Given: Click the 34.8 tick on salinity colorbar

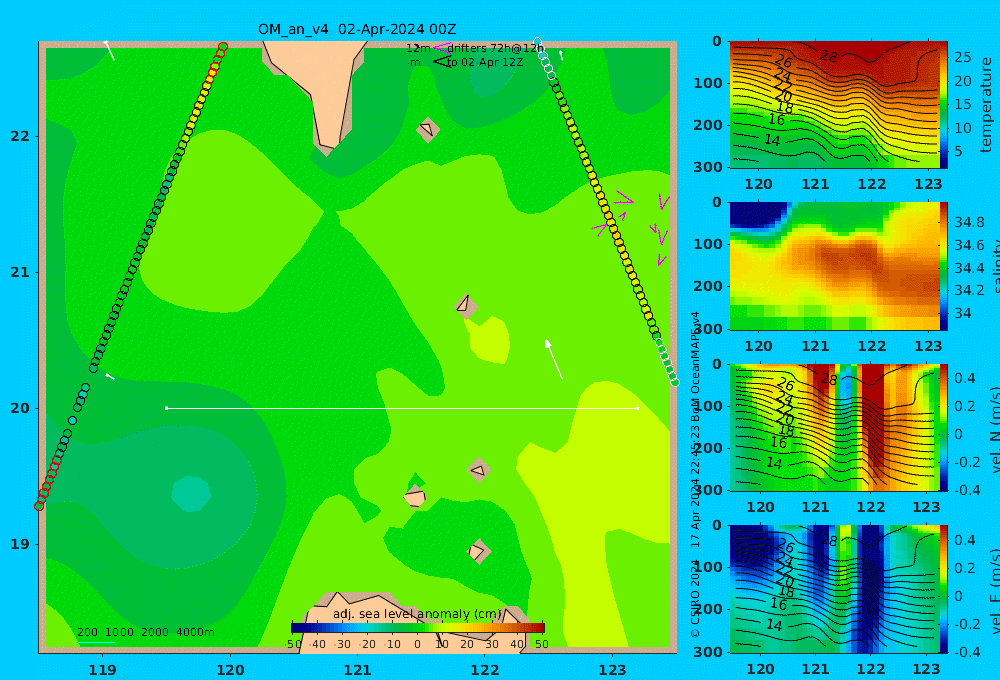Looking at the screenshot, I should click(x=969, y=223).
